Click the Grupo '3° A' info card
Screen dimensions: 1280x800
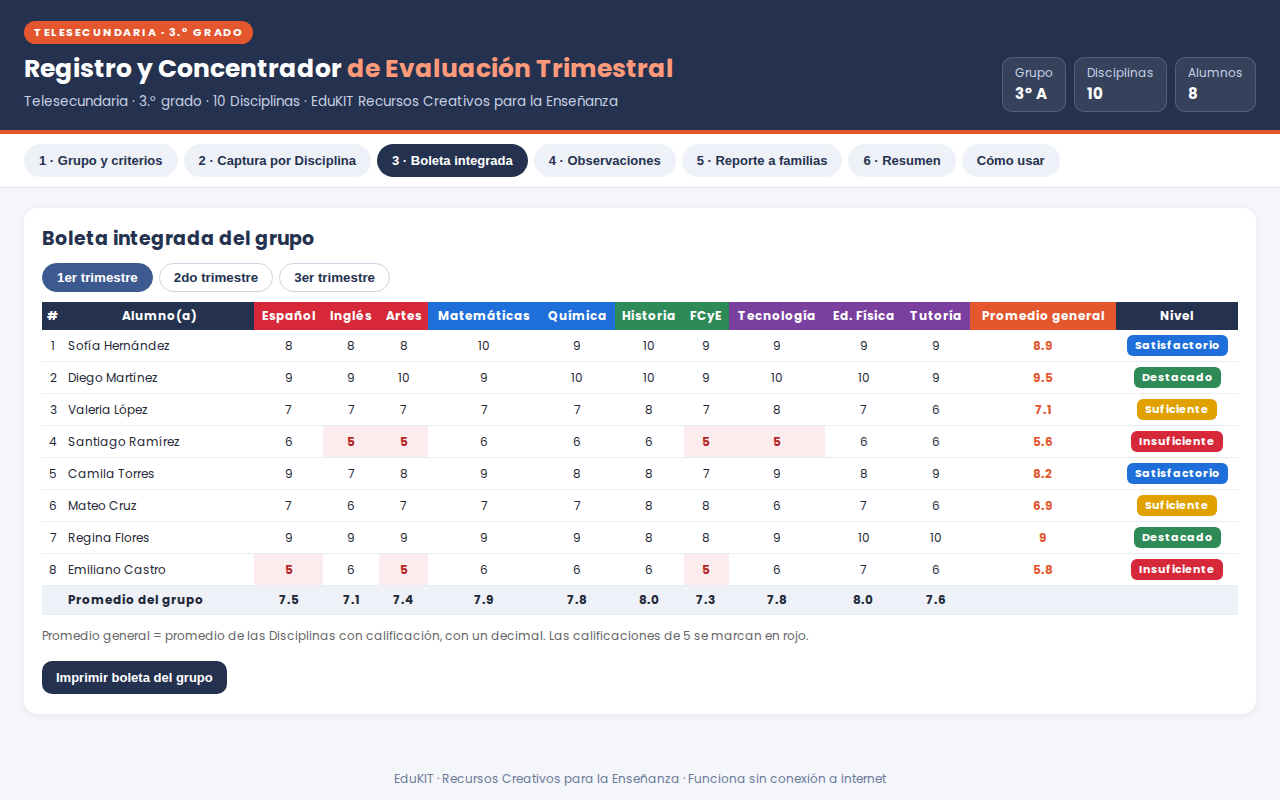[x=1034, y=84]
